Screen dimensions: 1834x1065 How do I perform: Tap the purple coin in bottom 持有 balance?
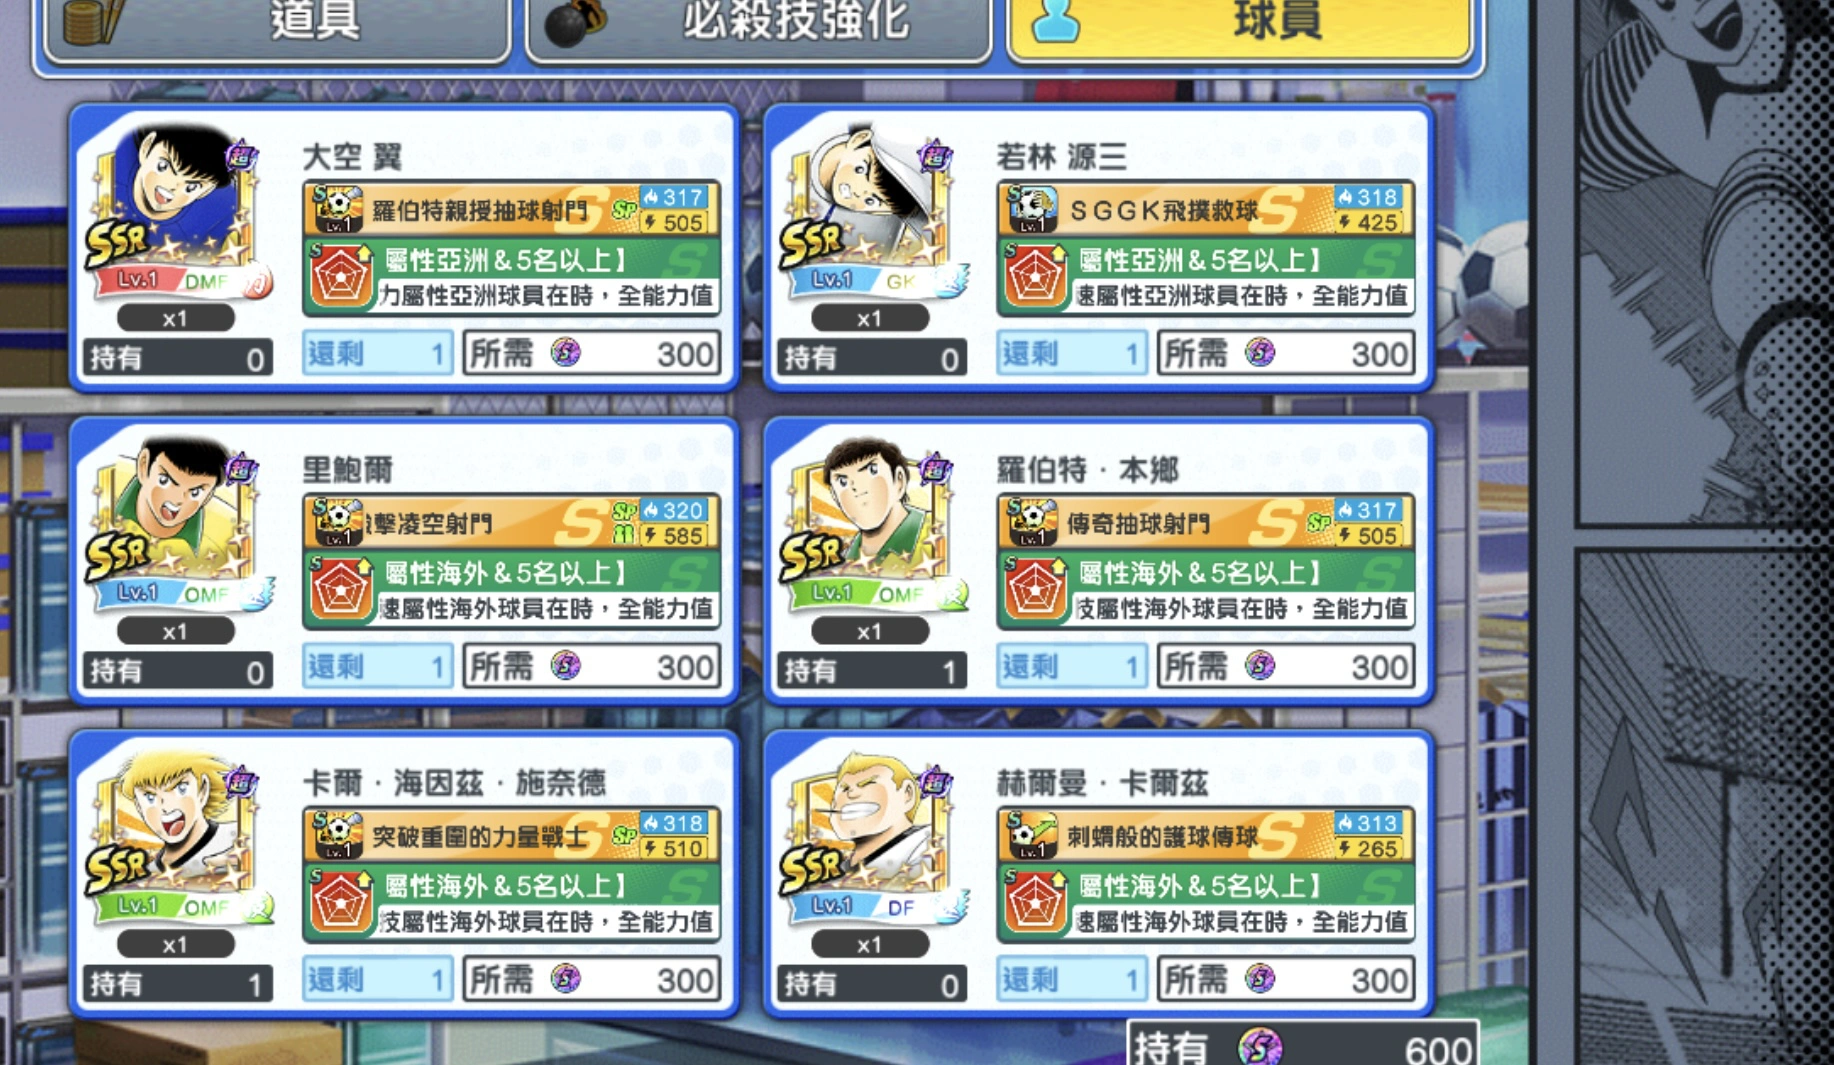(x=1259, y=1047)
